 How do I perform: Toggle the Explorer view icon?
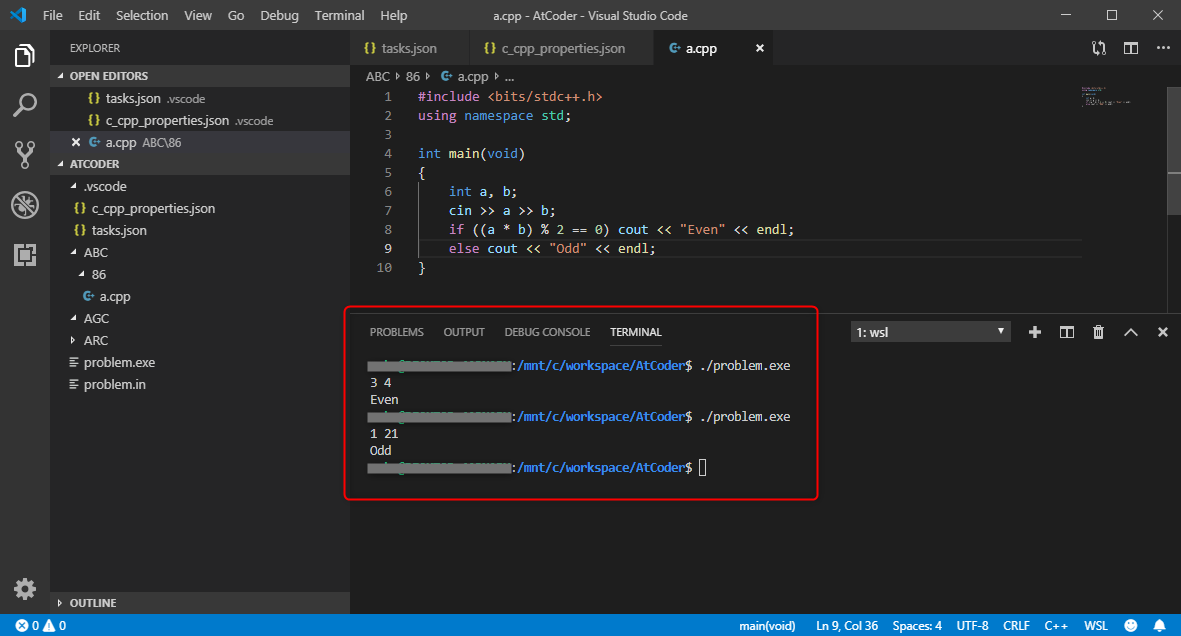[25, 56]
